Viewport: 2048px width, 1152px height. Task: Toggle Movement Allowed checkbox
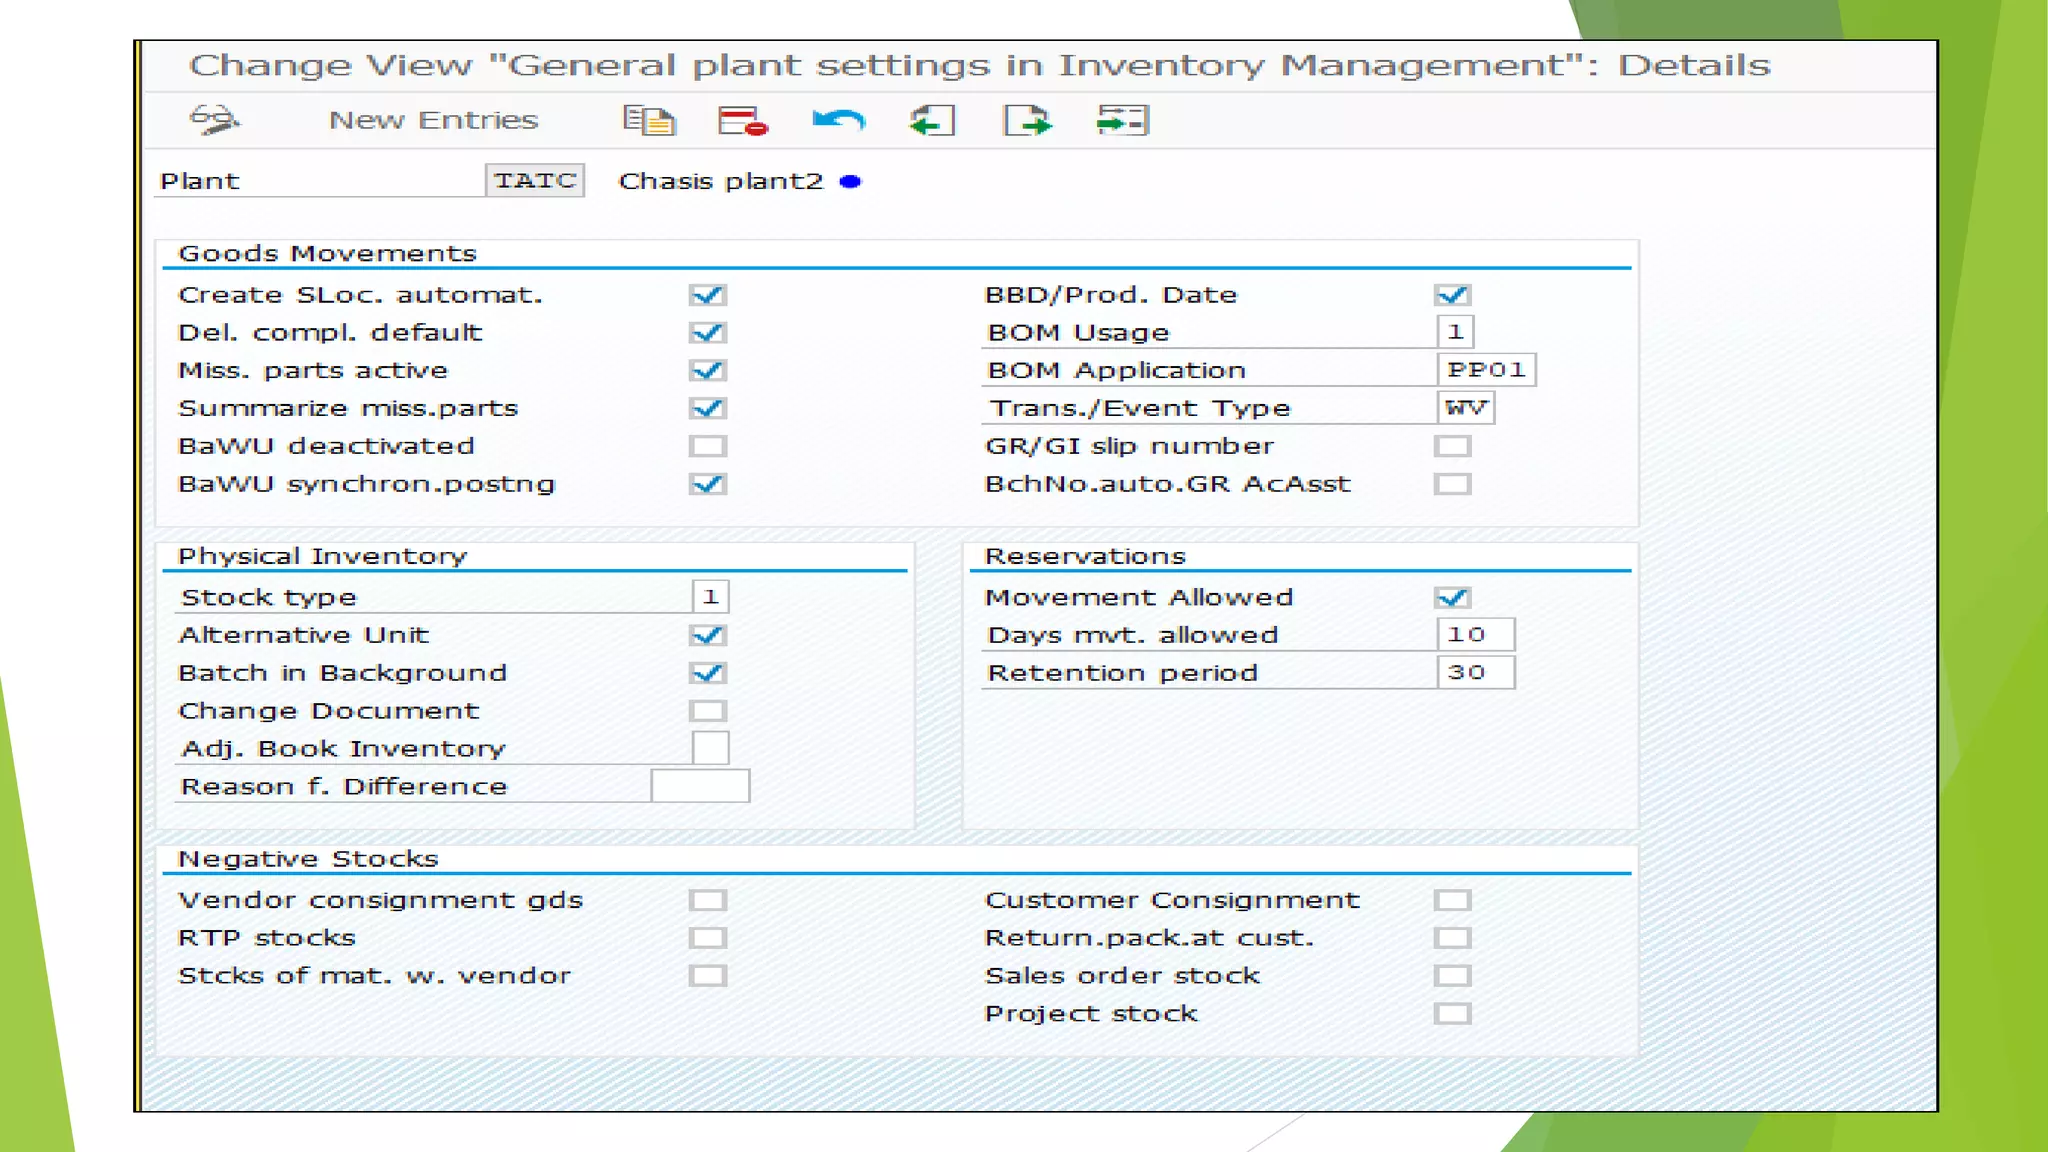pos(1452,598)
